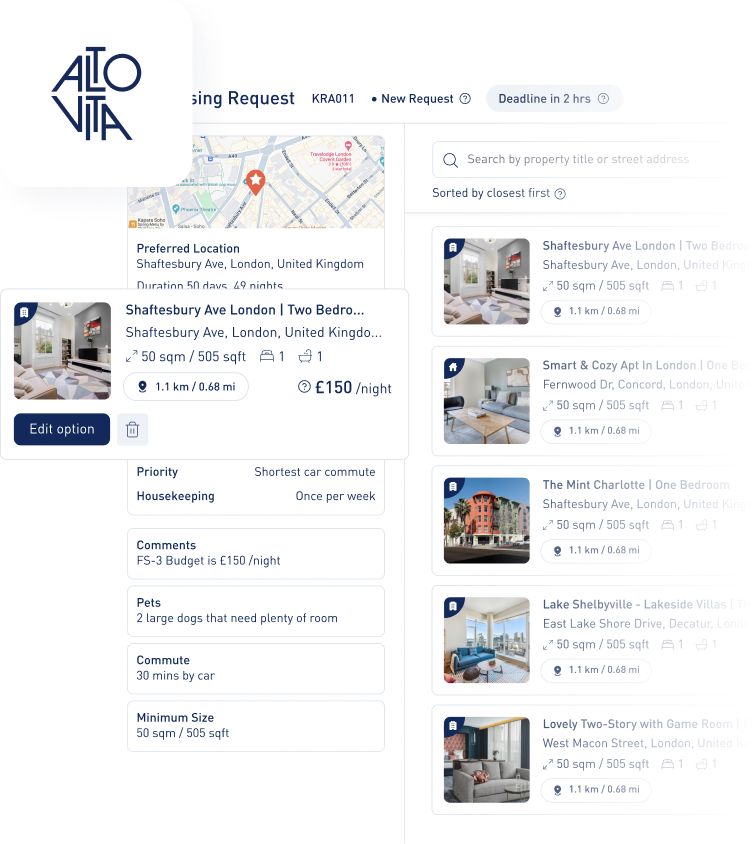
Task: Click the selected option living room photo
Action: (x=62, y=351)
